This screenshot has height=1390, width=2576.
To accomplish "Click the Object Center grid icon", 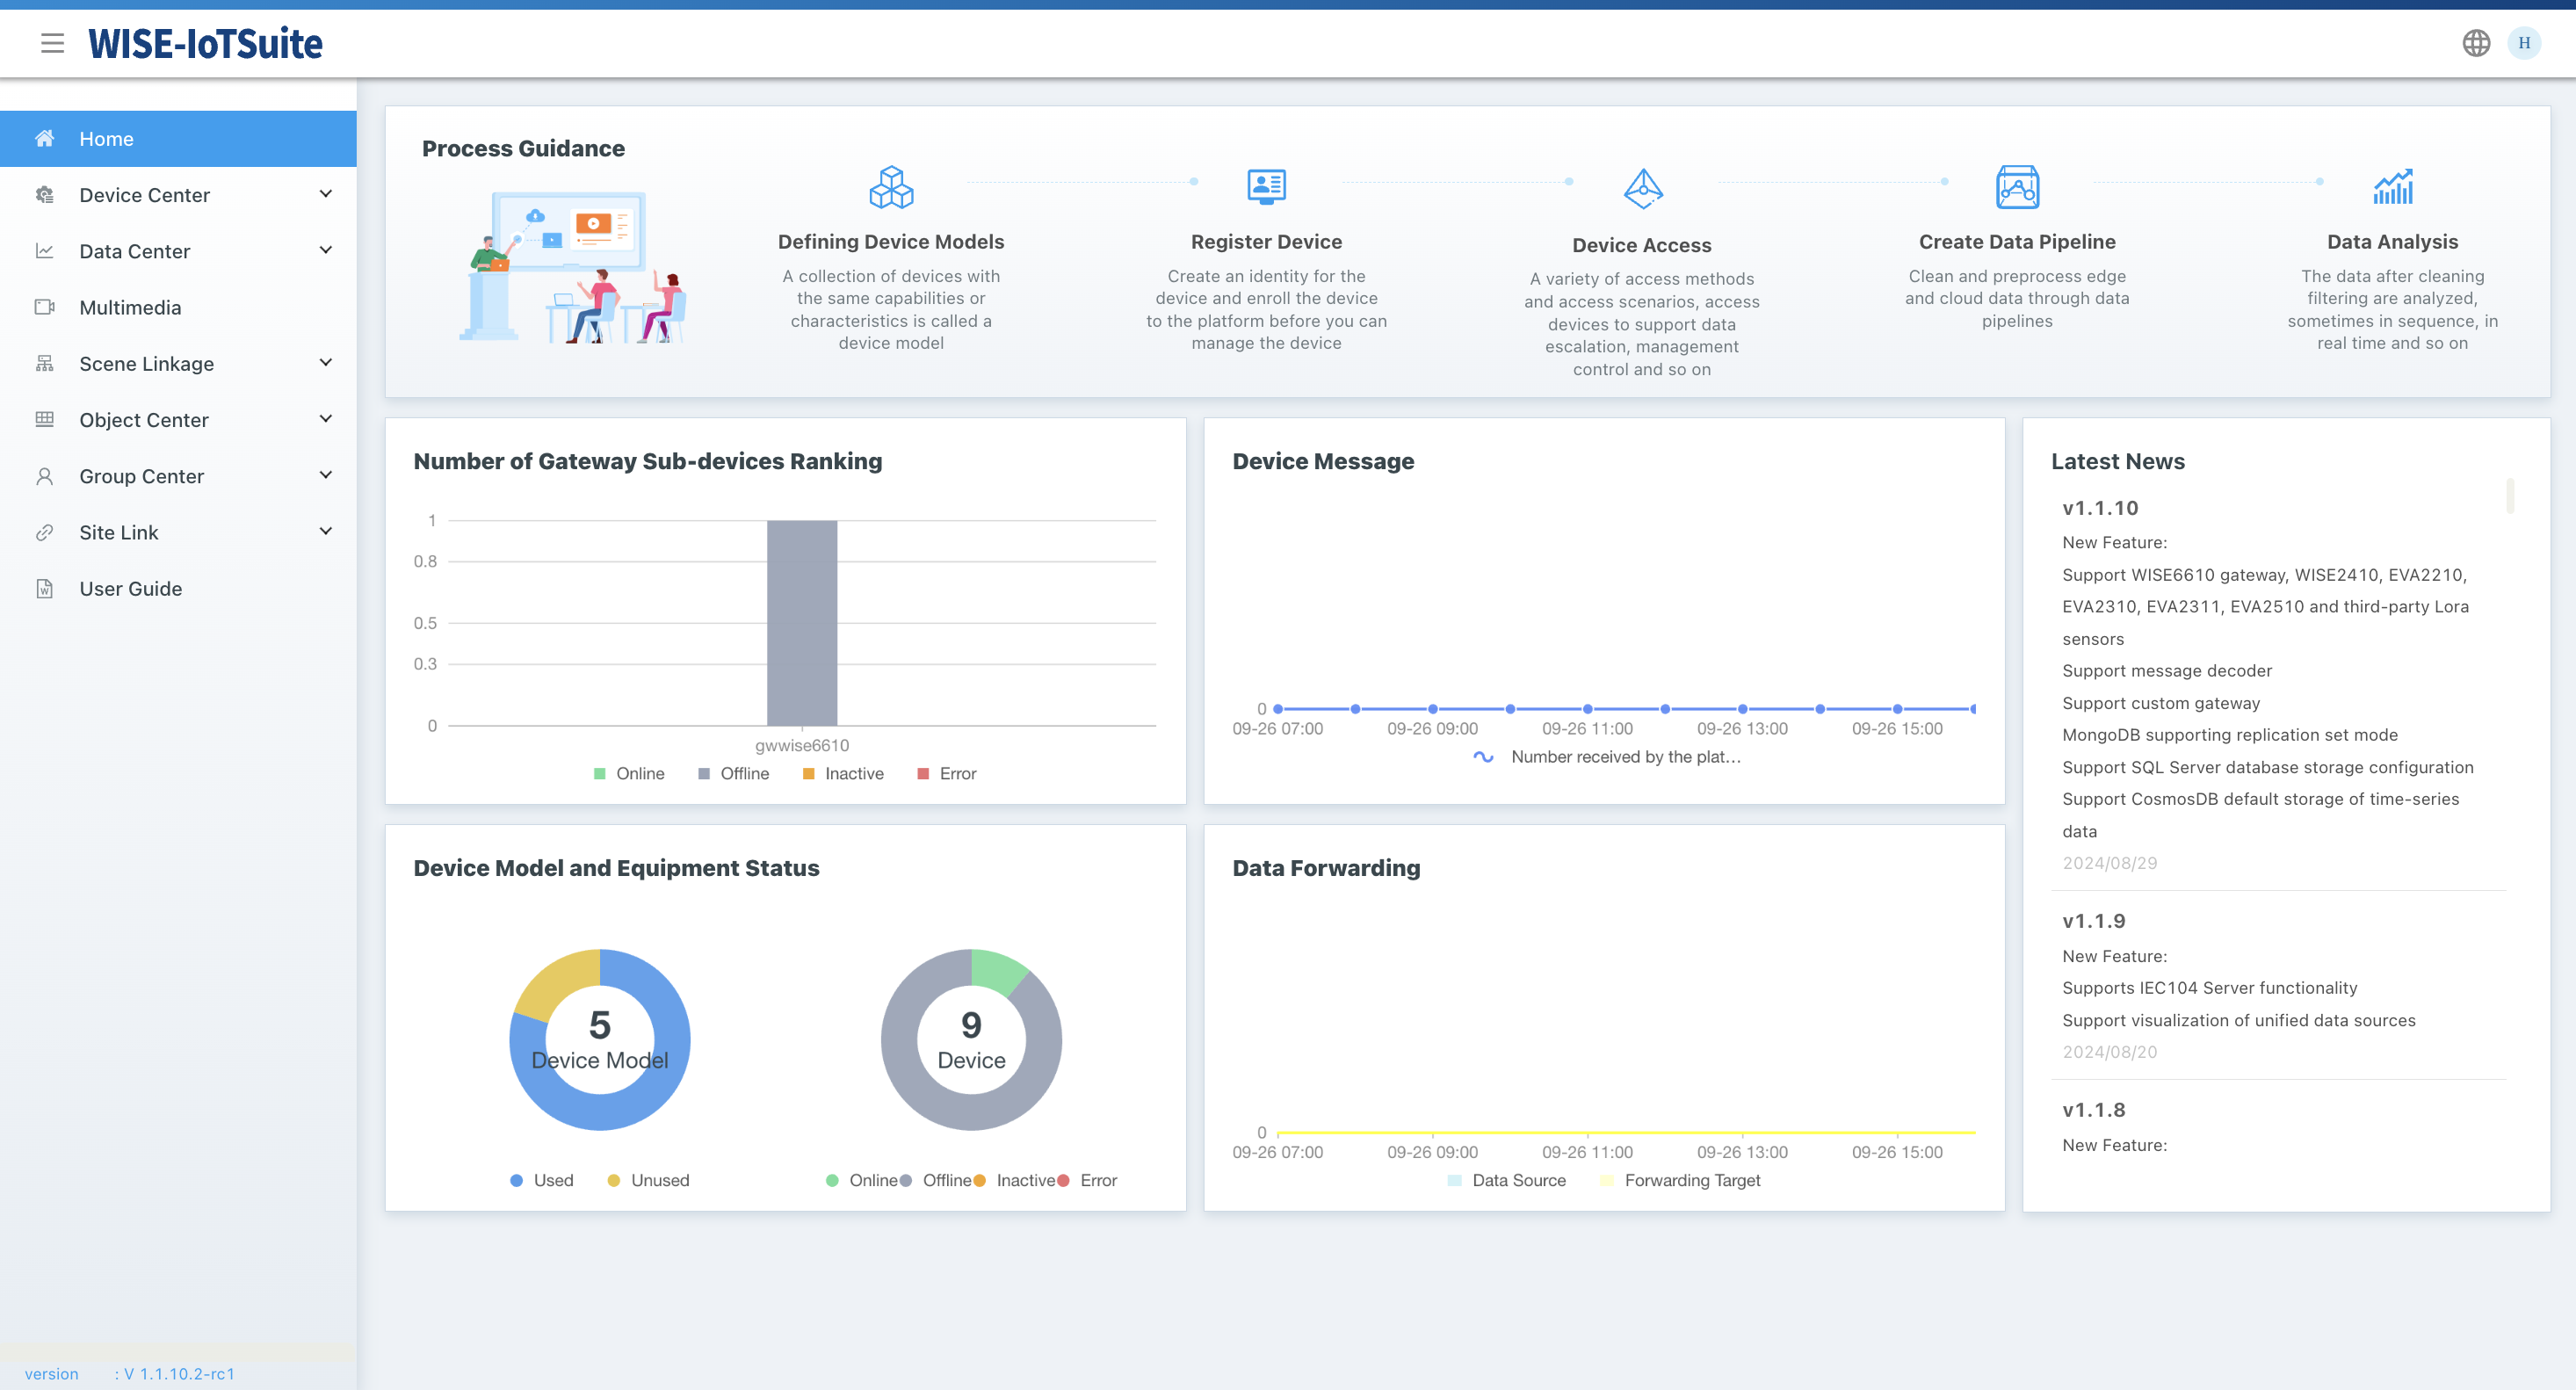I will 44,419.
